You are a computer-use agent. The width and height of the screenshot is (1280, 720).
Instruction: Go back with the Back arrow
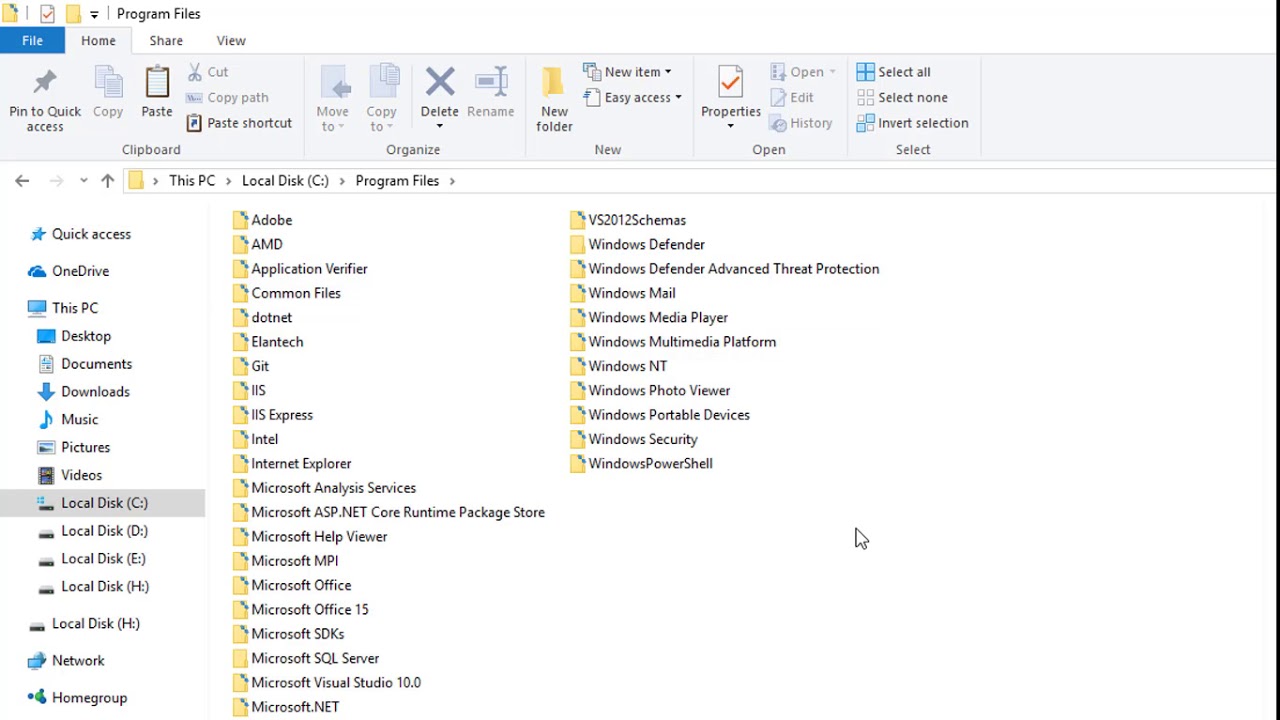pyautogui.click(x=22, y=181)
